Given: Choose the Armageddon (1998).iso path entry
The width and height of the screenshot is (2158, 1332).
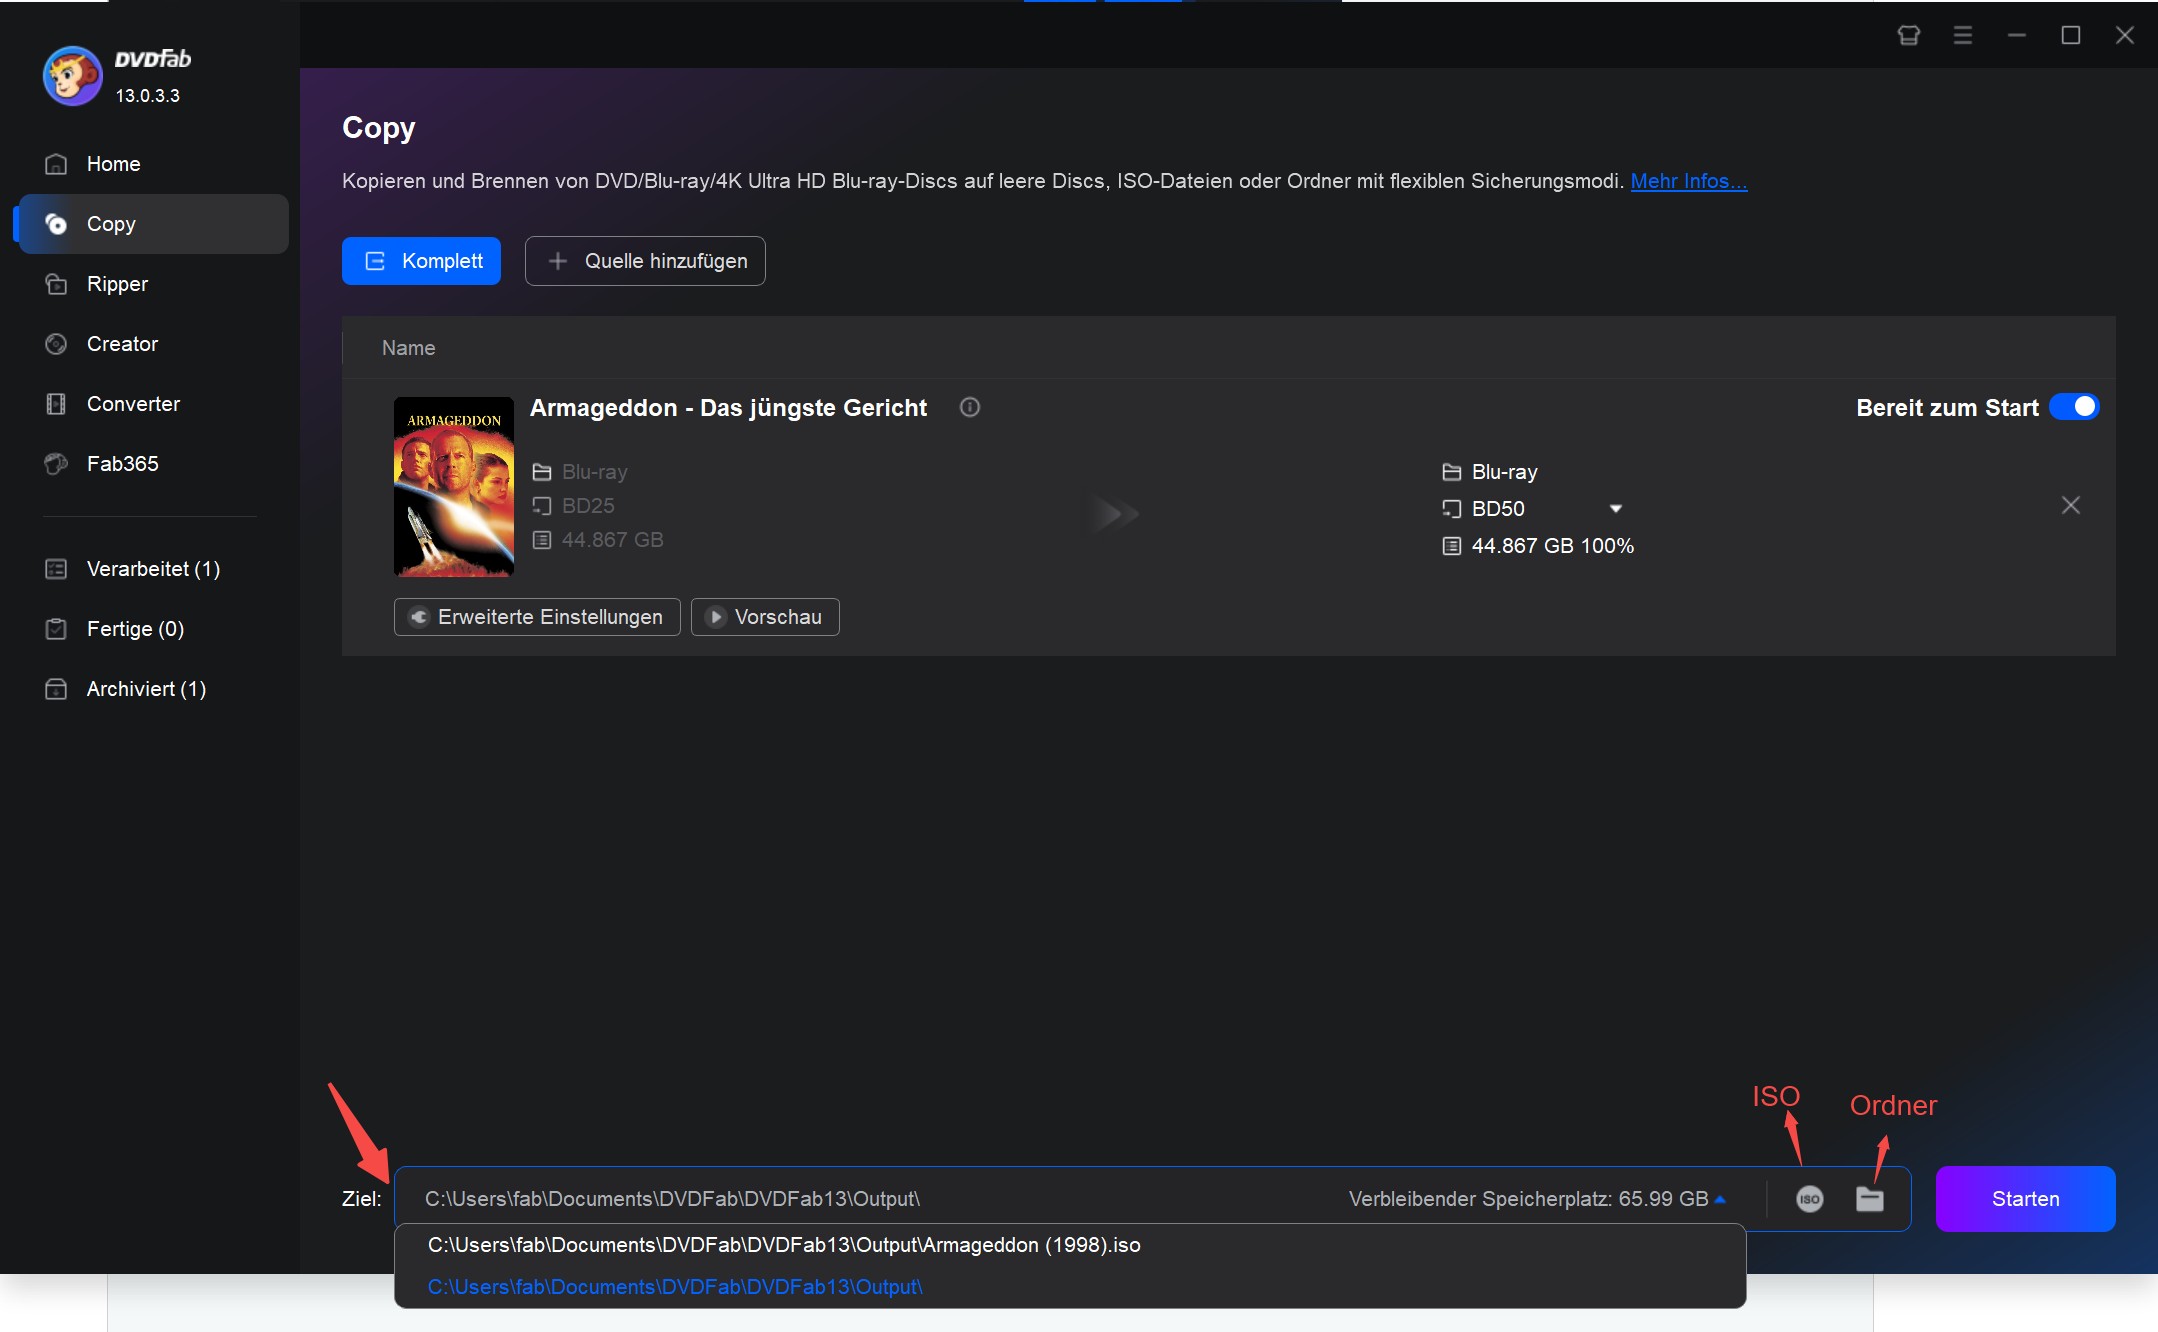Looking at the screenshot, I should point(1070,1245).
